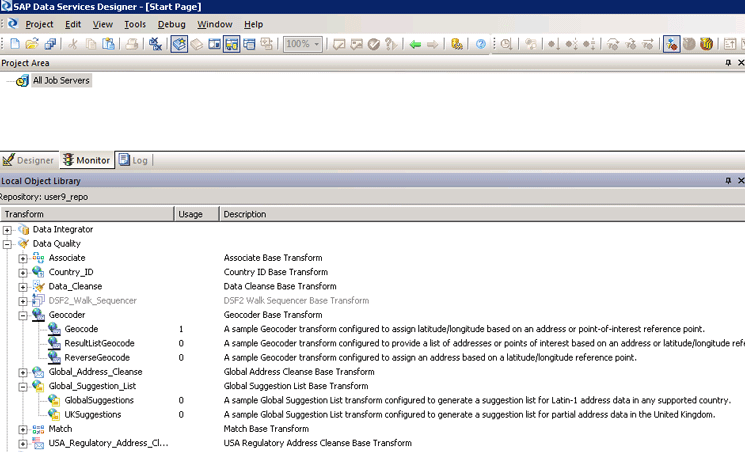Image resolution: width=745 pixels, height=452 pixels.
Task: Close the Local Object Library panel
Action: click(x=740, y=181)
